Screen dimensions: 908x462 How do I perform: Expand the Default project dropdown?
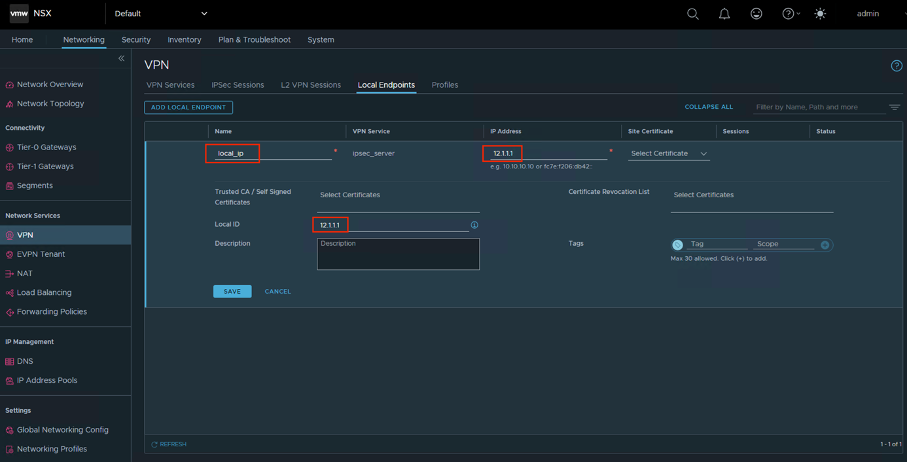(x=204, y=14)
